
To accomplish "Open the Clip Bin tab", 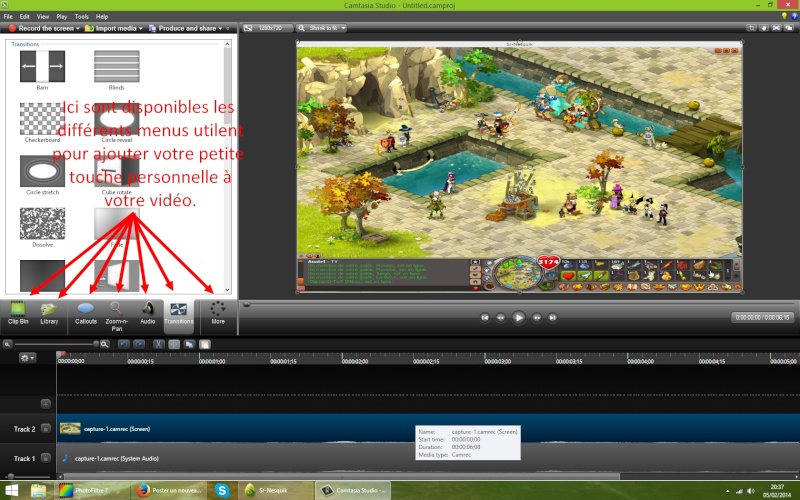I will point(18,314).
